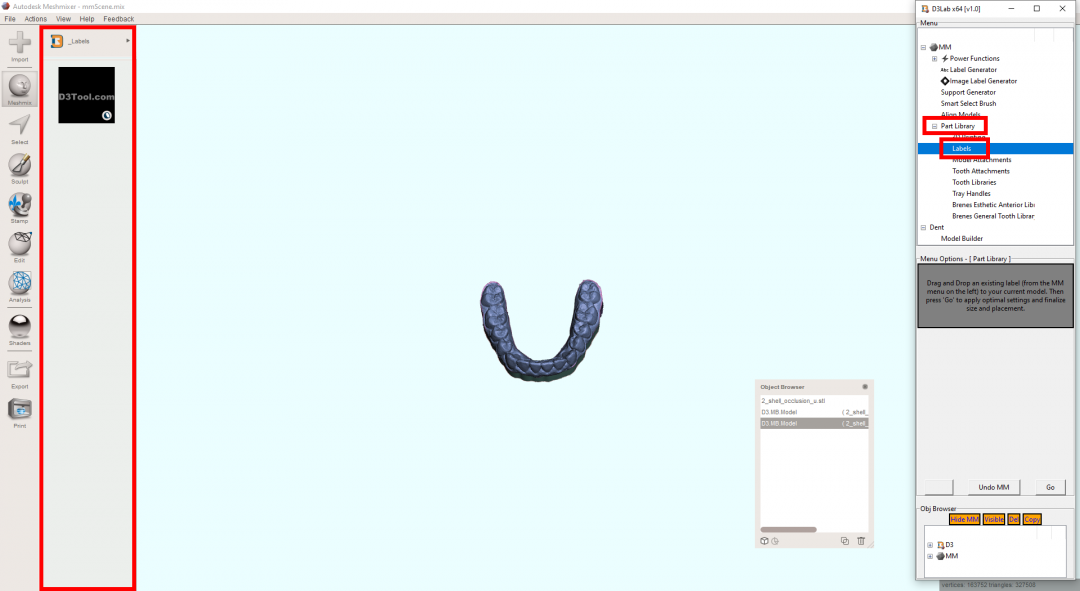Open the Actions menu
The width and height of the screenshot is (1080, 591).
[36, 18]
